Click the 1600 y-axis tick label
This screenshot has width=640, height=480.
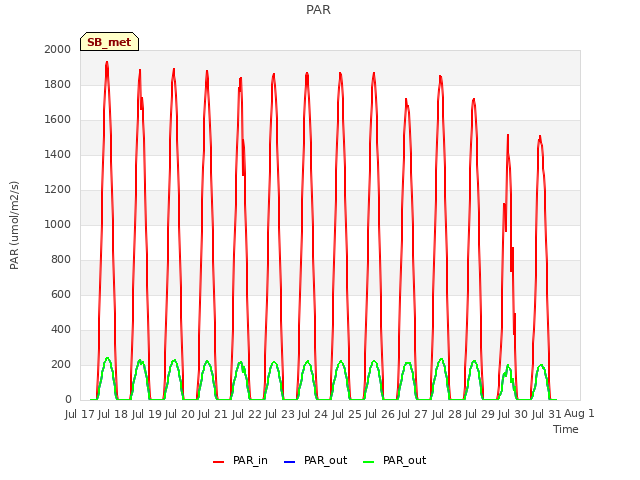click(58, 120)
